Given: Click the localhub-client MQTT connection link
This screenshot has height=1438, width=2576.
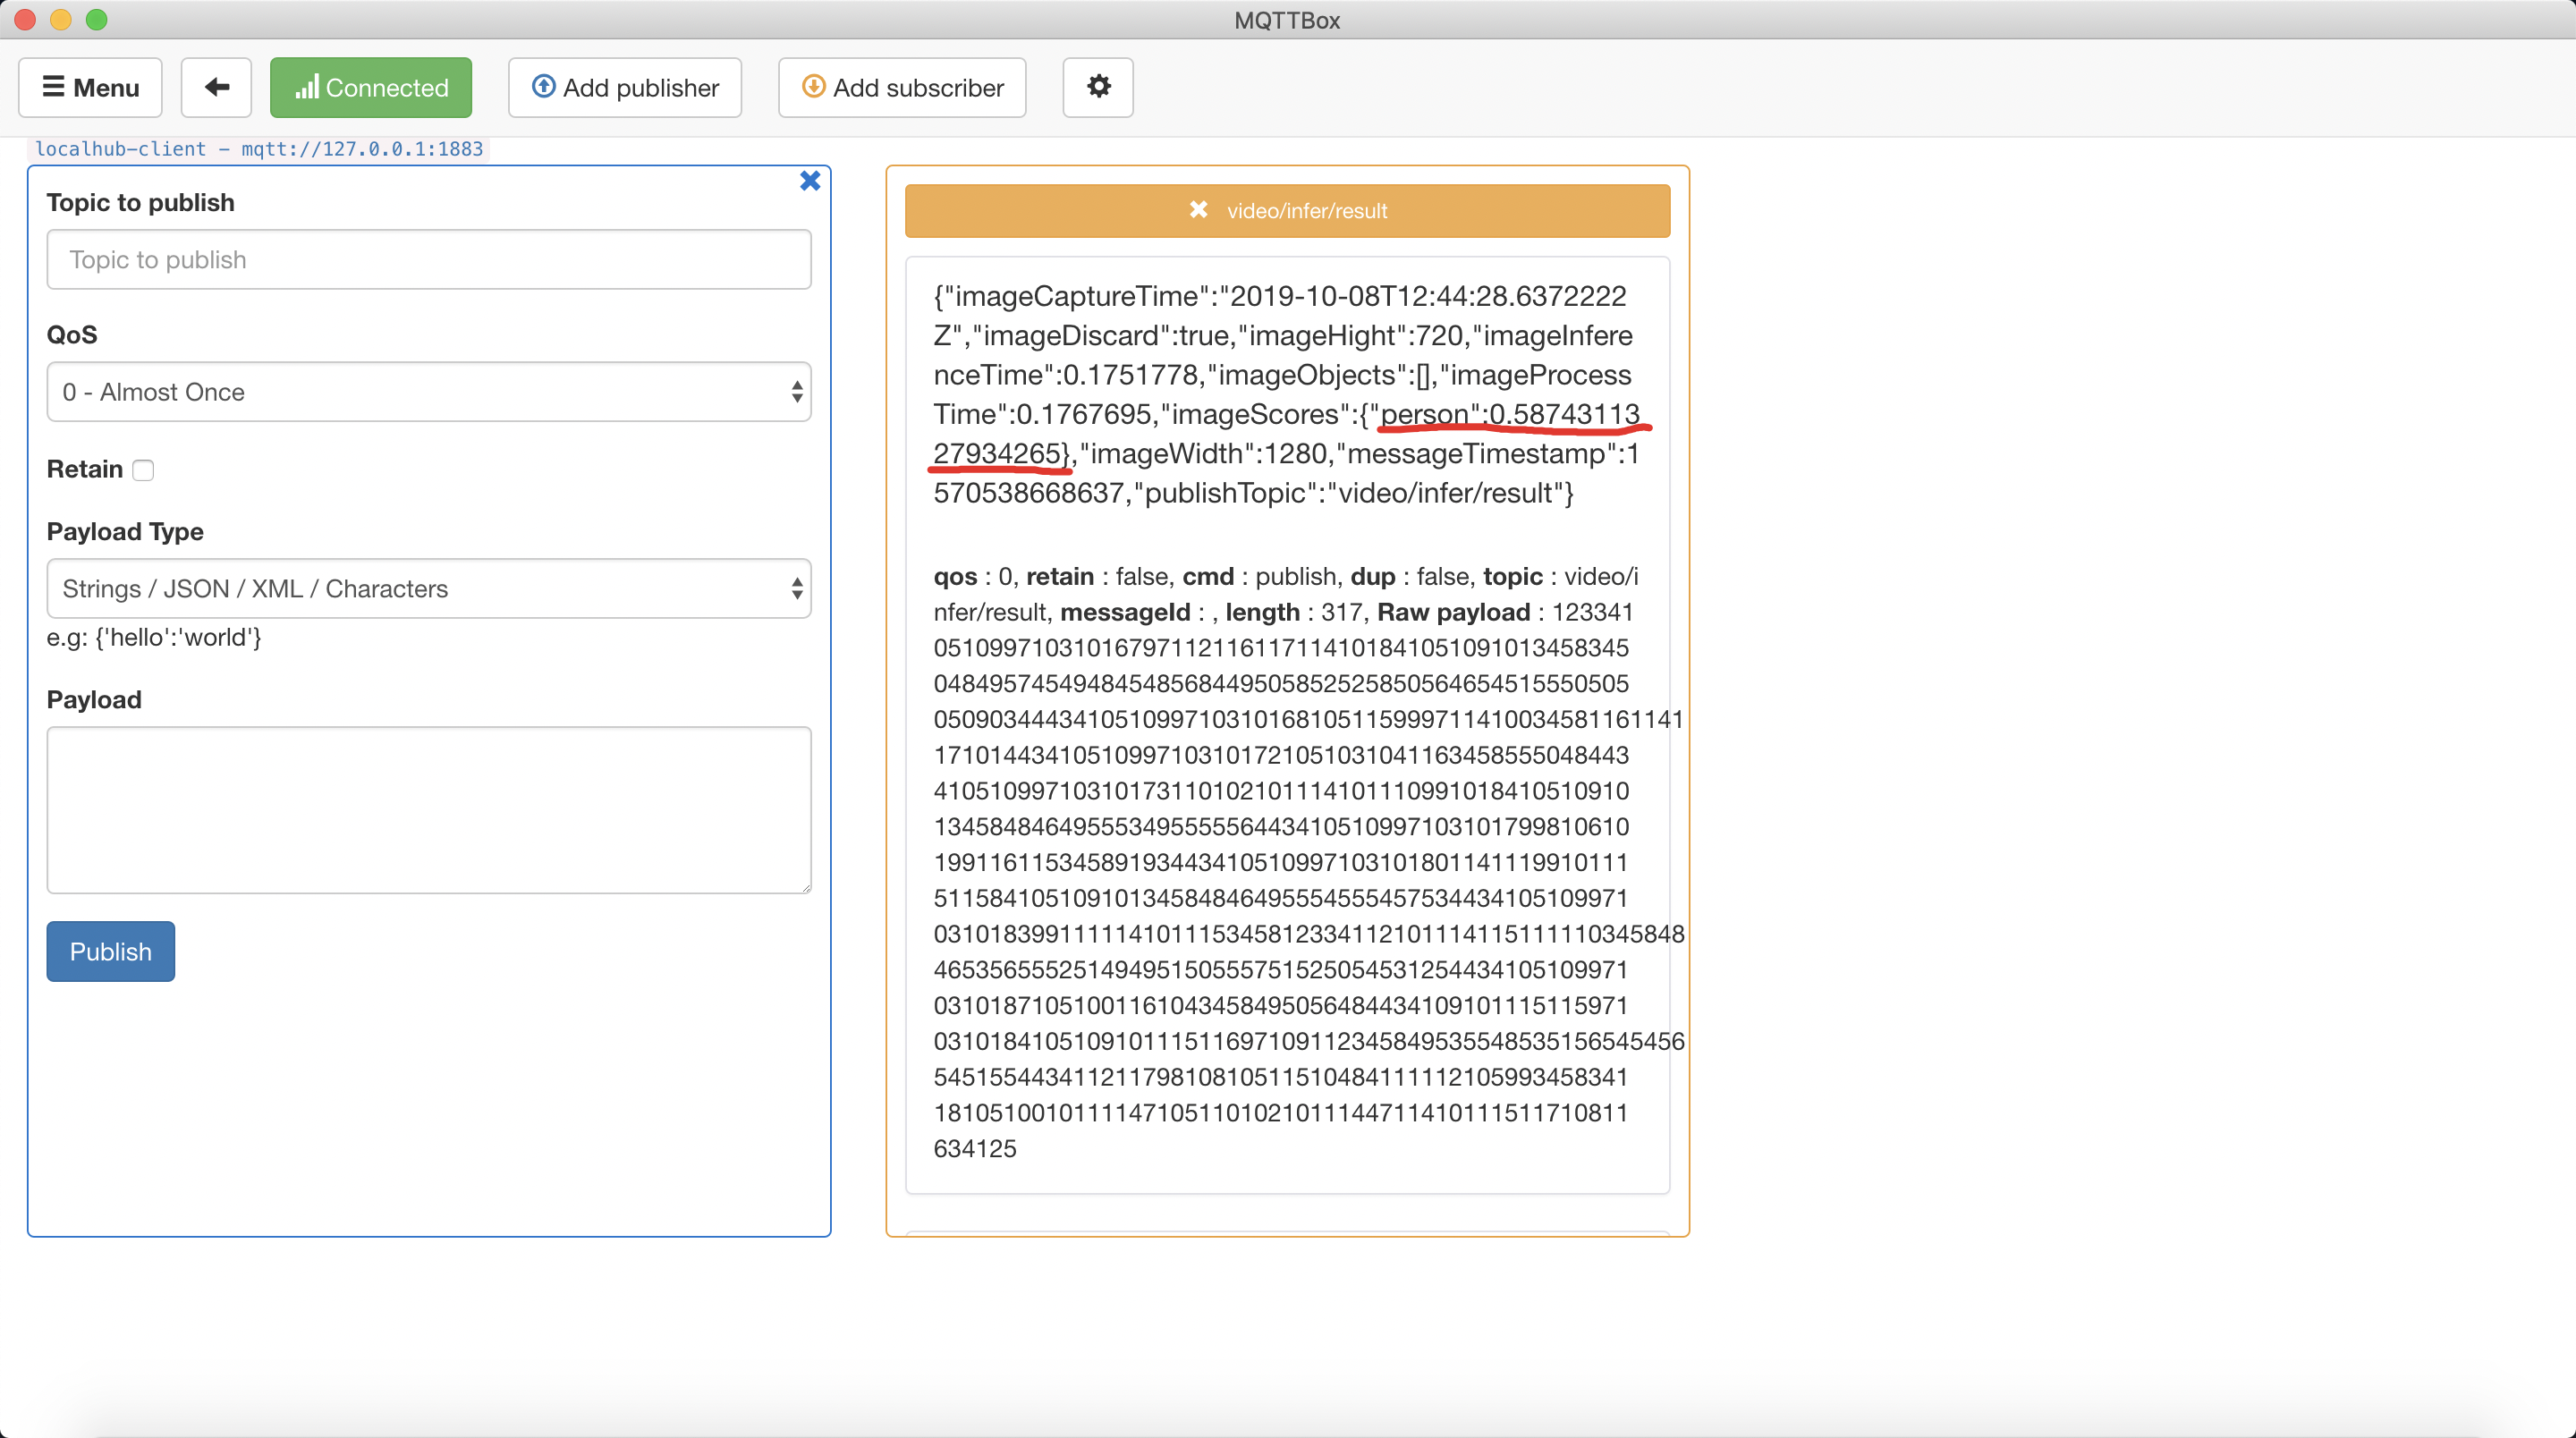Looking at the screenshot, I should pyautogui.click(x=260, y=148).
